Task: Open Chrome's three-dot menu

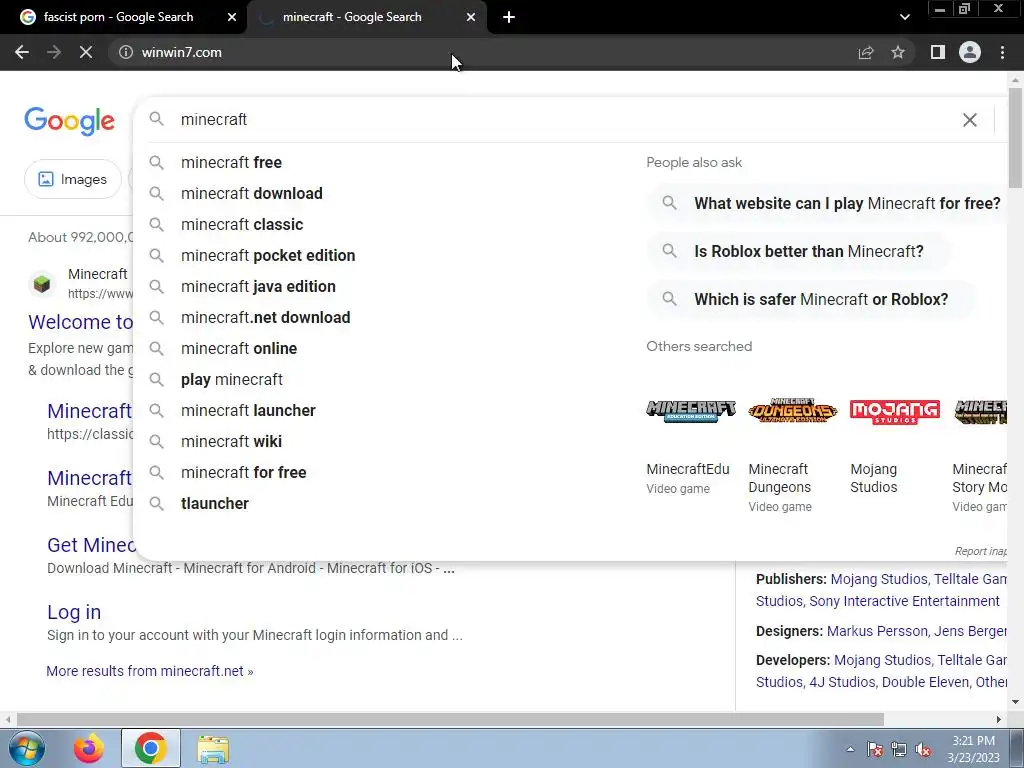Action: [1002, 52]
